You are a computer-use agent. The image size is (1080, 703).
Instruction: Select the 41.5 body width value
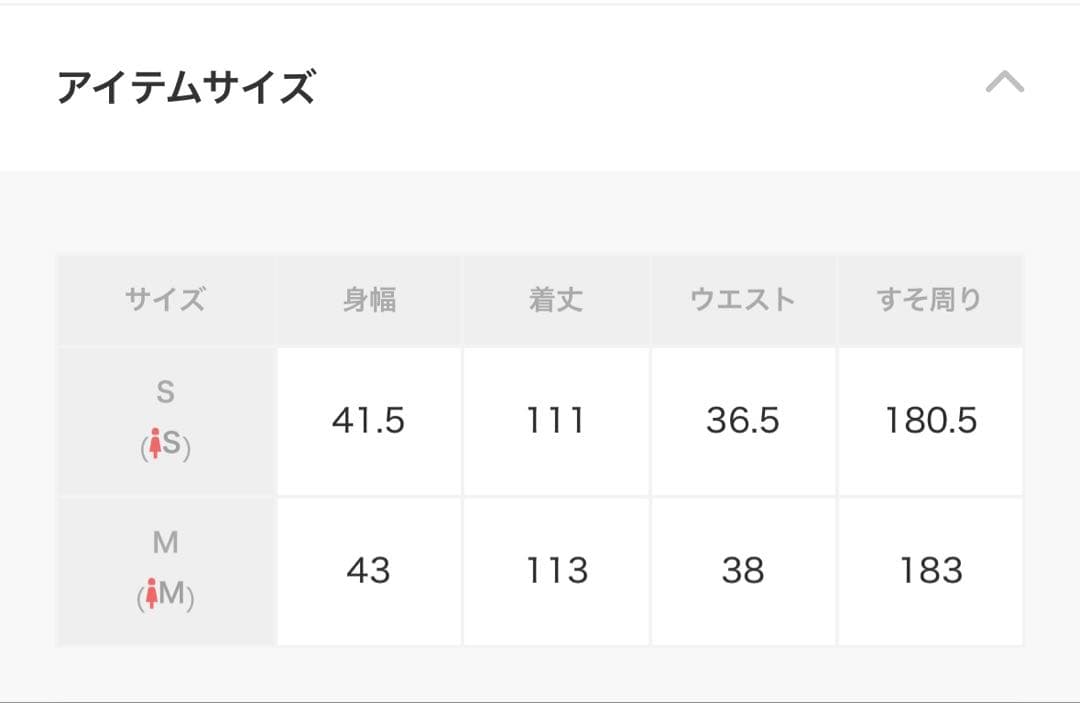point(368,420)
